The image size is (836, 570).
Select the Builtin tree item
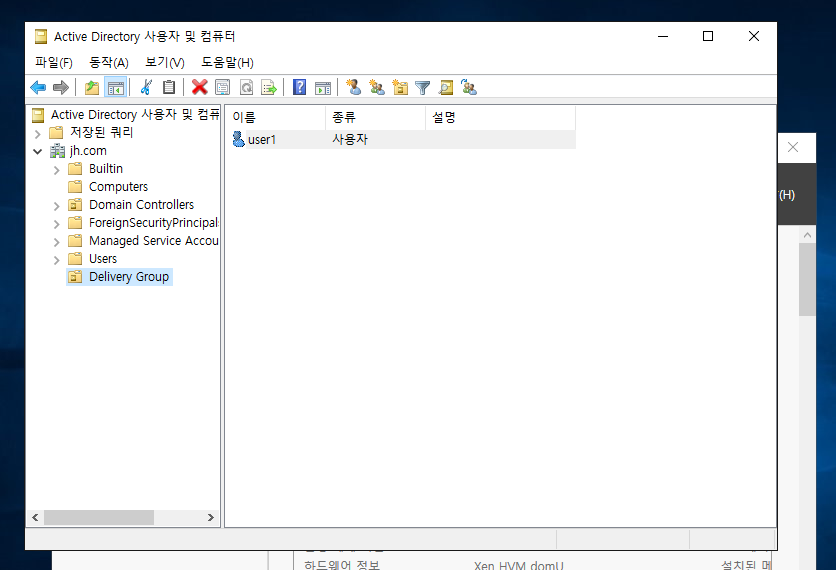click(106, 168)
